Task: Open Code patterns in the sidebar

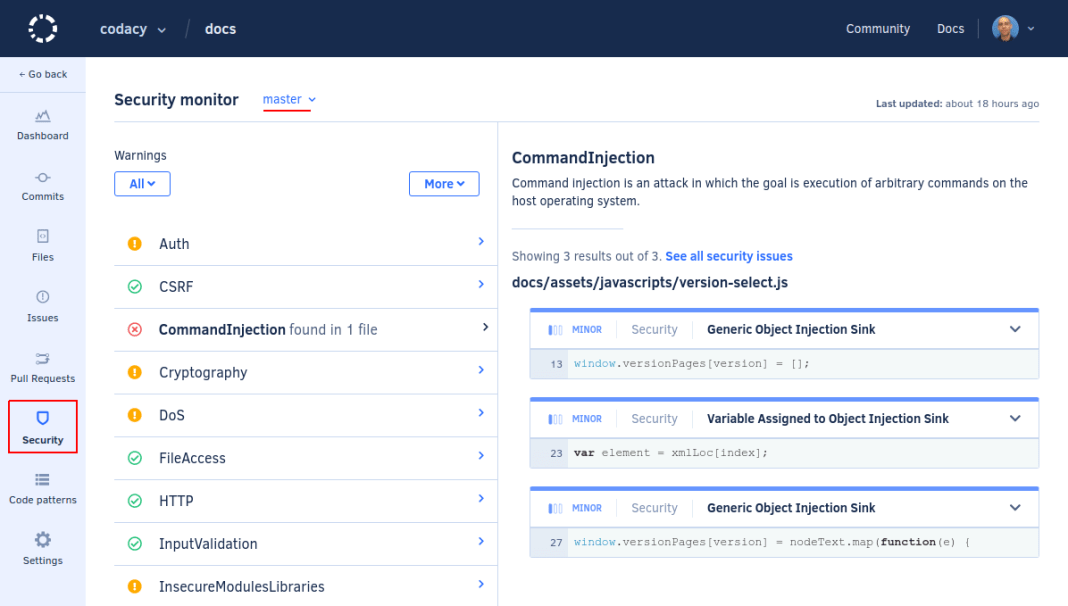Action: 42,488
